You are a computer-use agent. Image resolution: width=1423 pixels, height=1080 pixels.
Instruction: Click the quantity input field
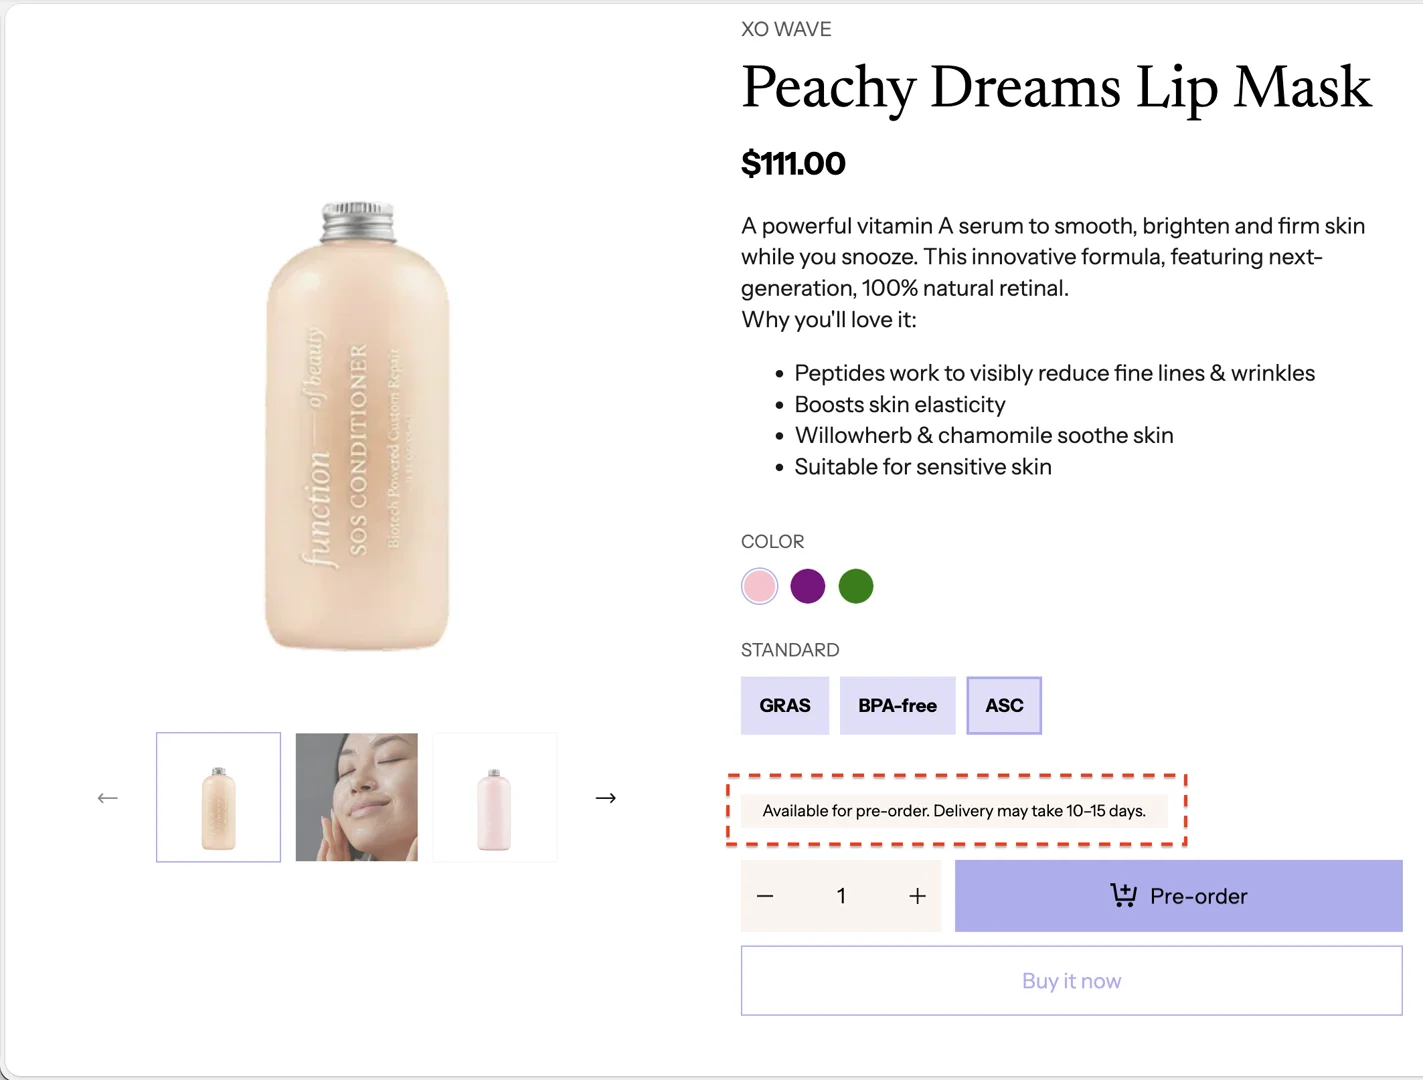click(841, 896)
